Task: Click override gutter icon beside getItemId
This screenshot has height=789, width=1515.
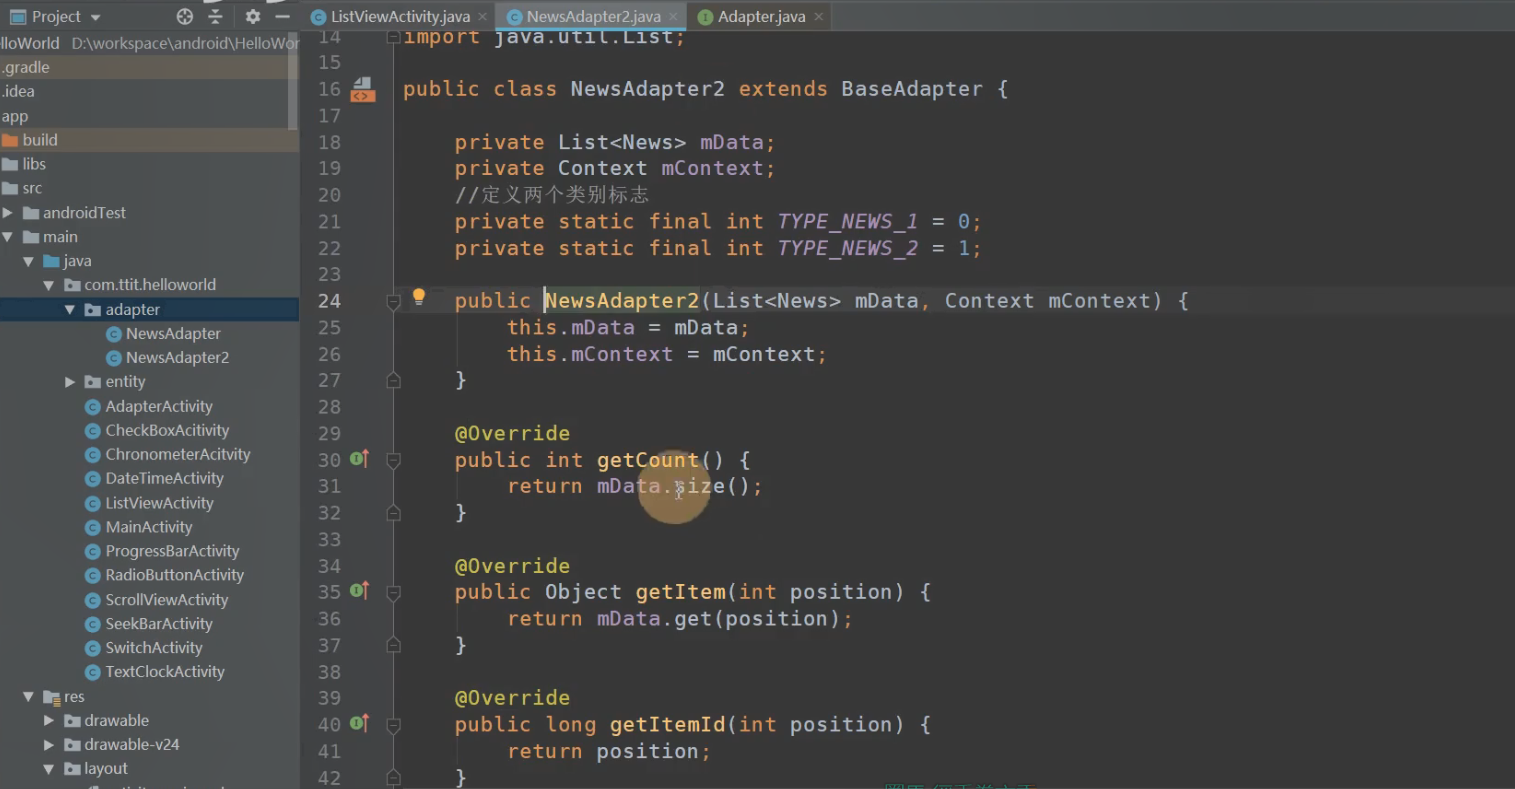Action: coord(360,723)
